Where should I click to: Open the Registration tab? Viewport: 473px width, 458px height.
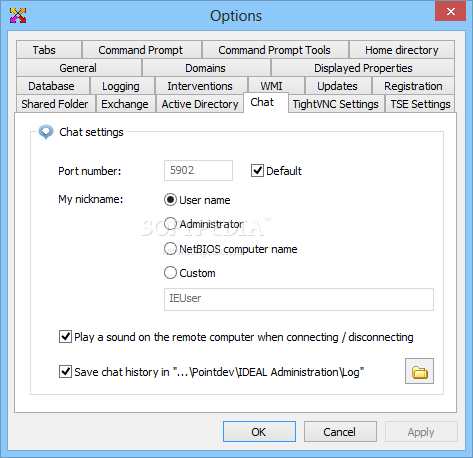click(x=413, y=86)
